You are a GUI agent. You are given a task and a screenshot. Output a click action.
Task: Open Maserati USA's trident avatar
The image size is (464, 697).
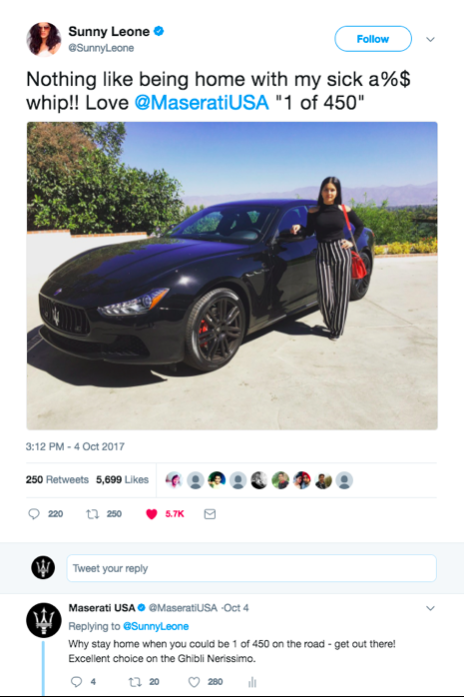pyautogui.click(x=44, y=620)
